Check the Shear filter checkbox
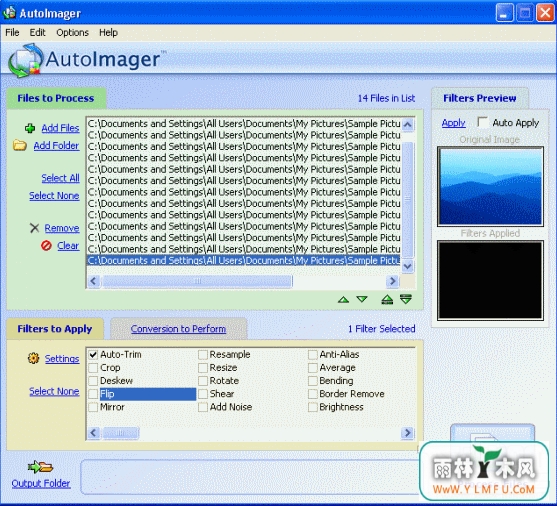Viewport: 557px width, 506px height. [x=203, y=394]
